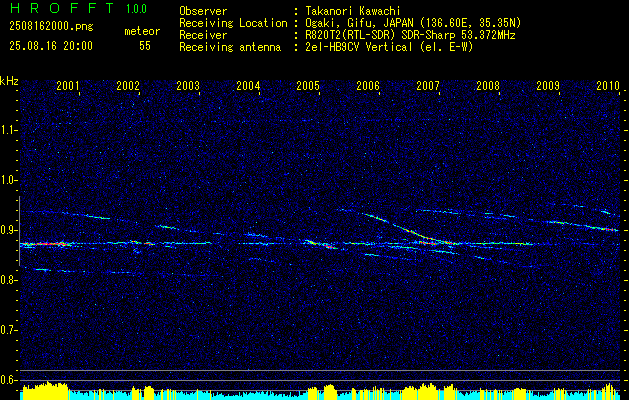This screenshot has height=400, width=629.
Task: Click the HROFFT title text
Action: 62,8
